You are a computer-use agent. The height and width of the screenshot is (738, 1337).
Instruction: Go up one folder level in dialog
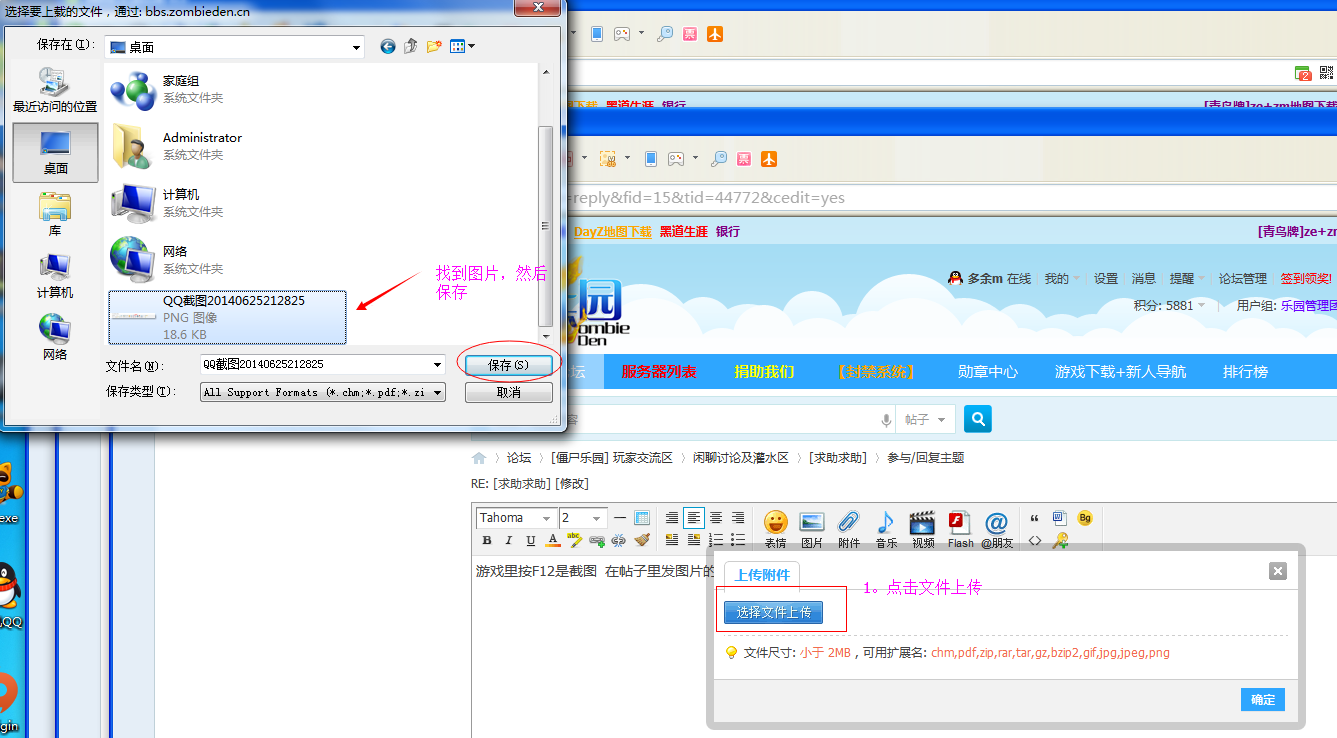[411, 46]
